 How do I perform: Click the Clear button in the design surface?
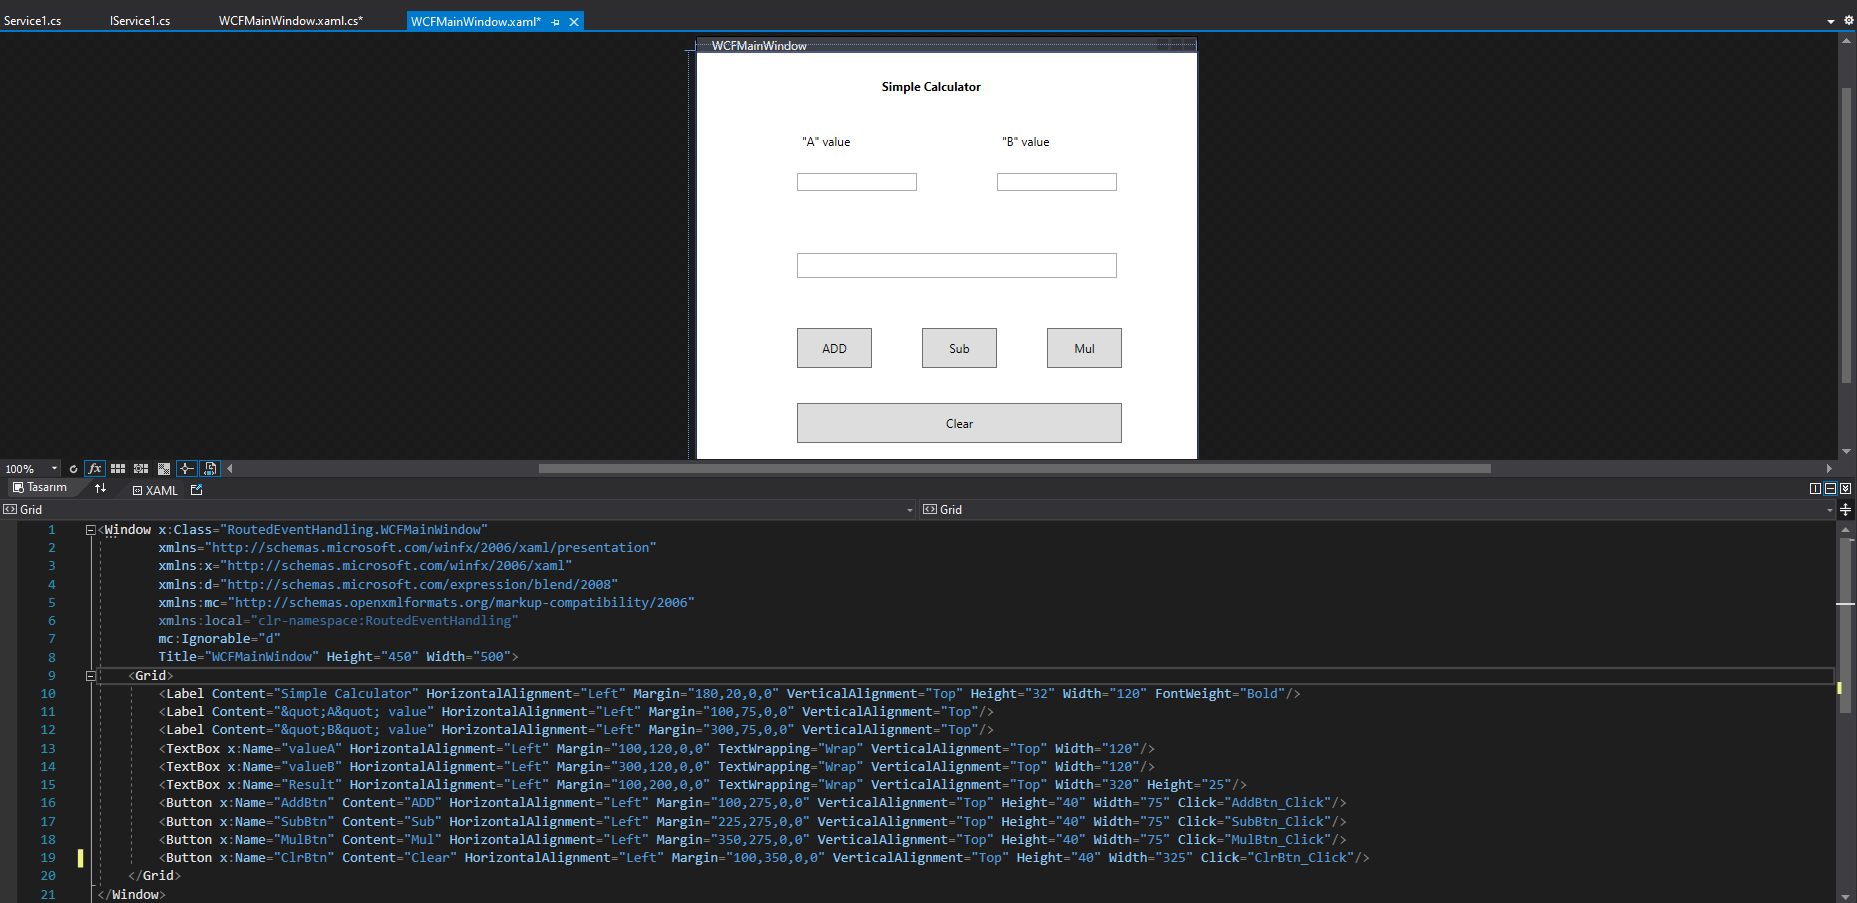coord(958,422)
